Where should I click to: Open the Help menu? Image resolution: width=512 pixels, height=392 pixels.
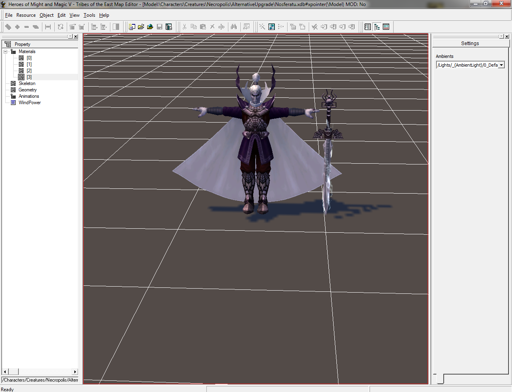click(x=104, y=15)
